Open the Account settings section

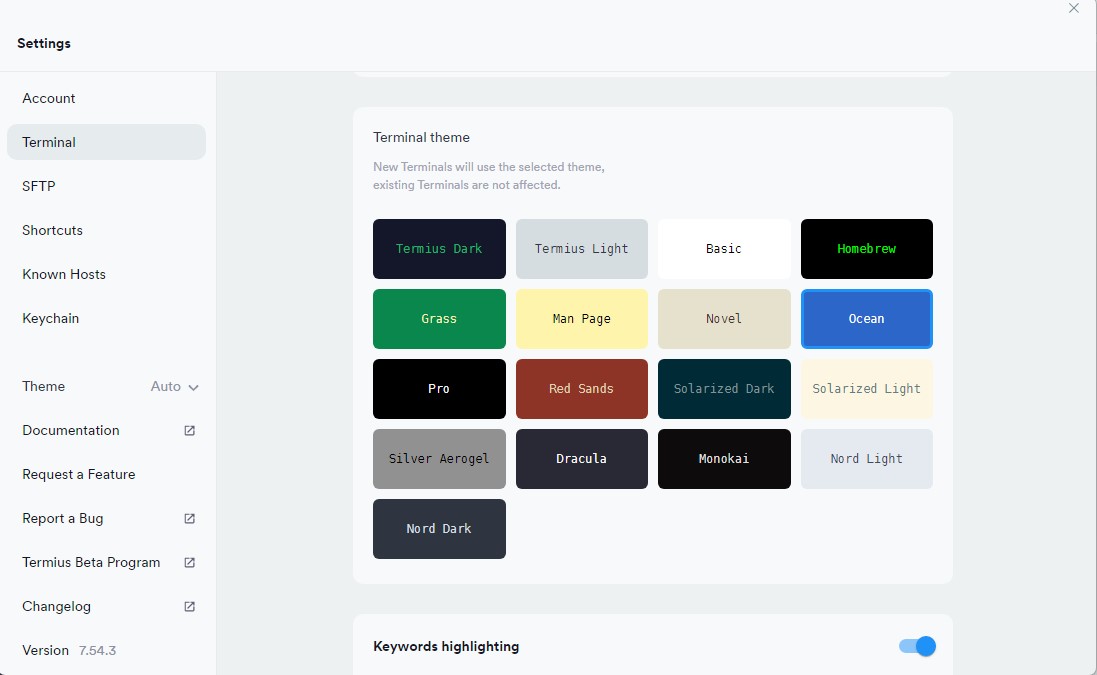49,98
